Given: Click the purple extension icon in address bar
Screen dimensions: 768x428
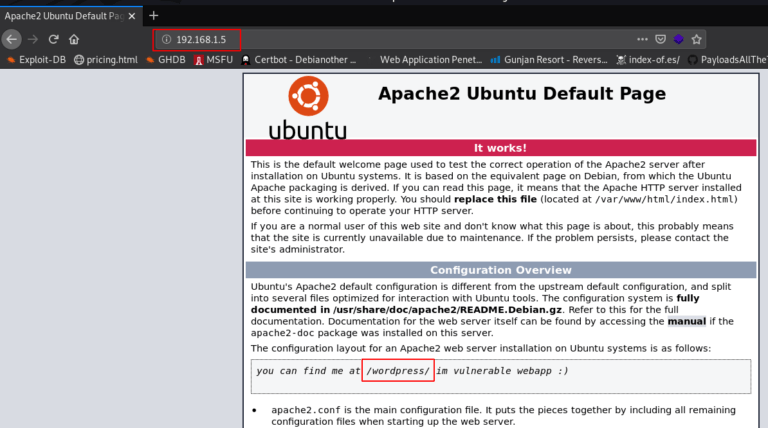Looking at the screenshot, I should 678,39.
